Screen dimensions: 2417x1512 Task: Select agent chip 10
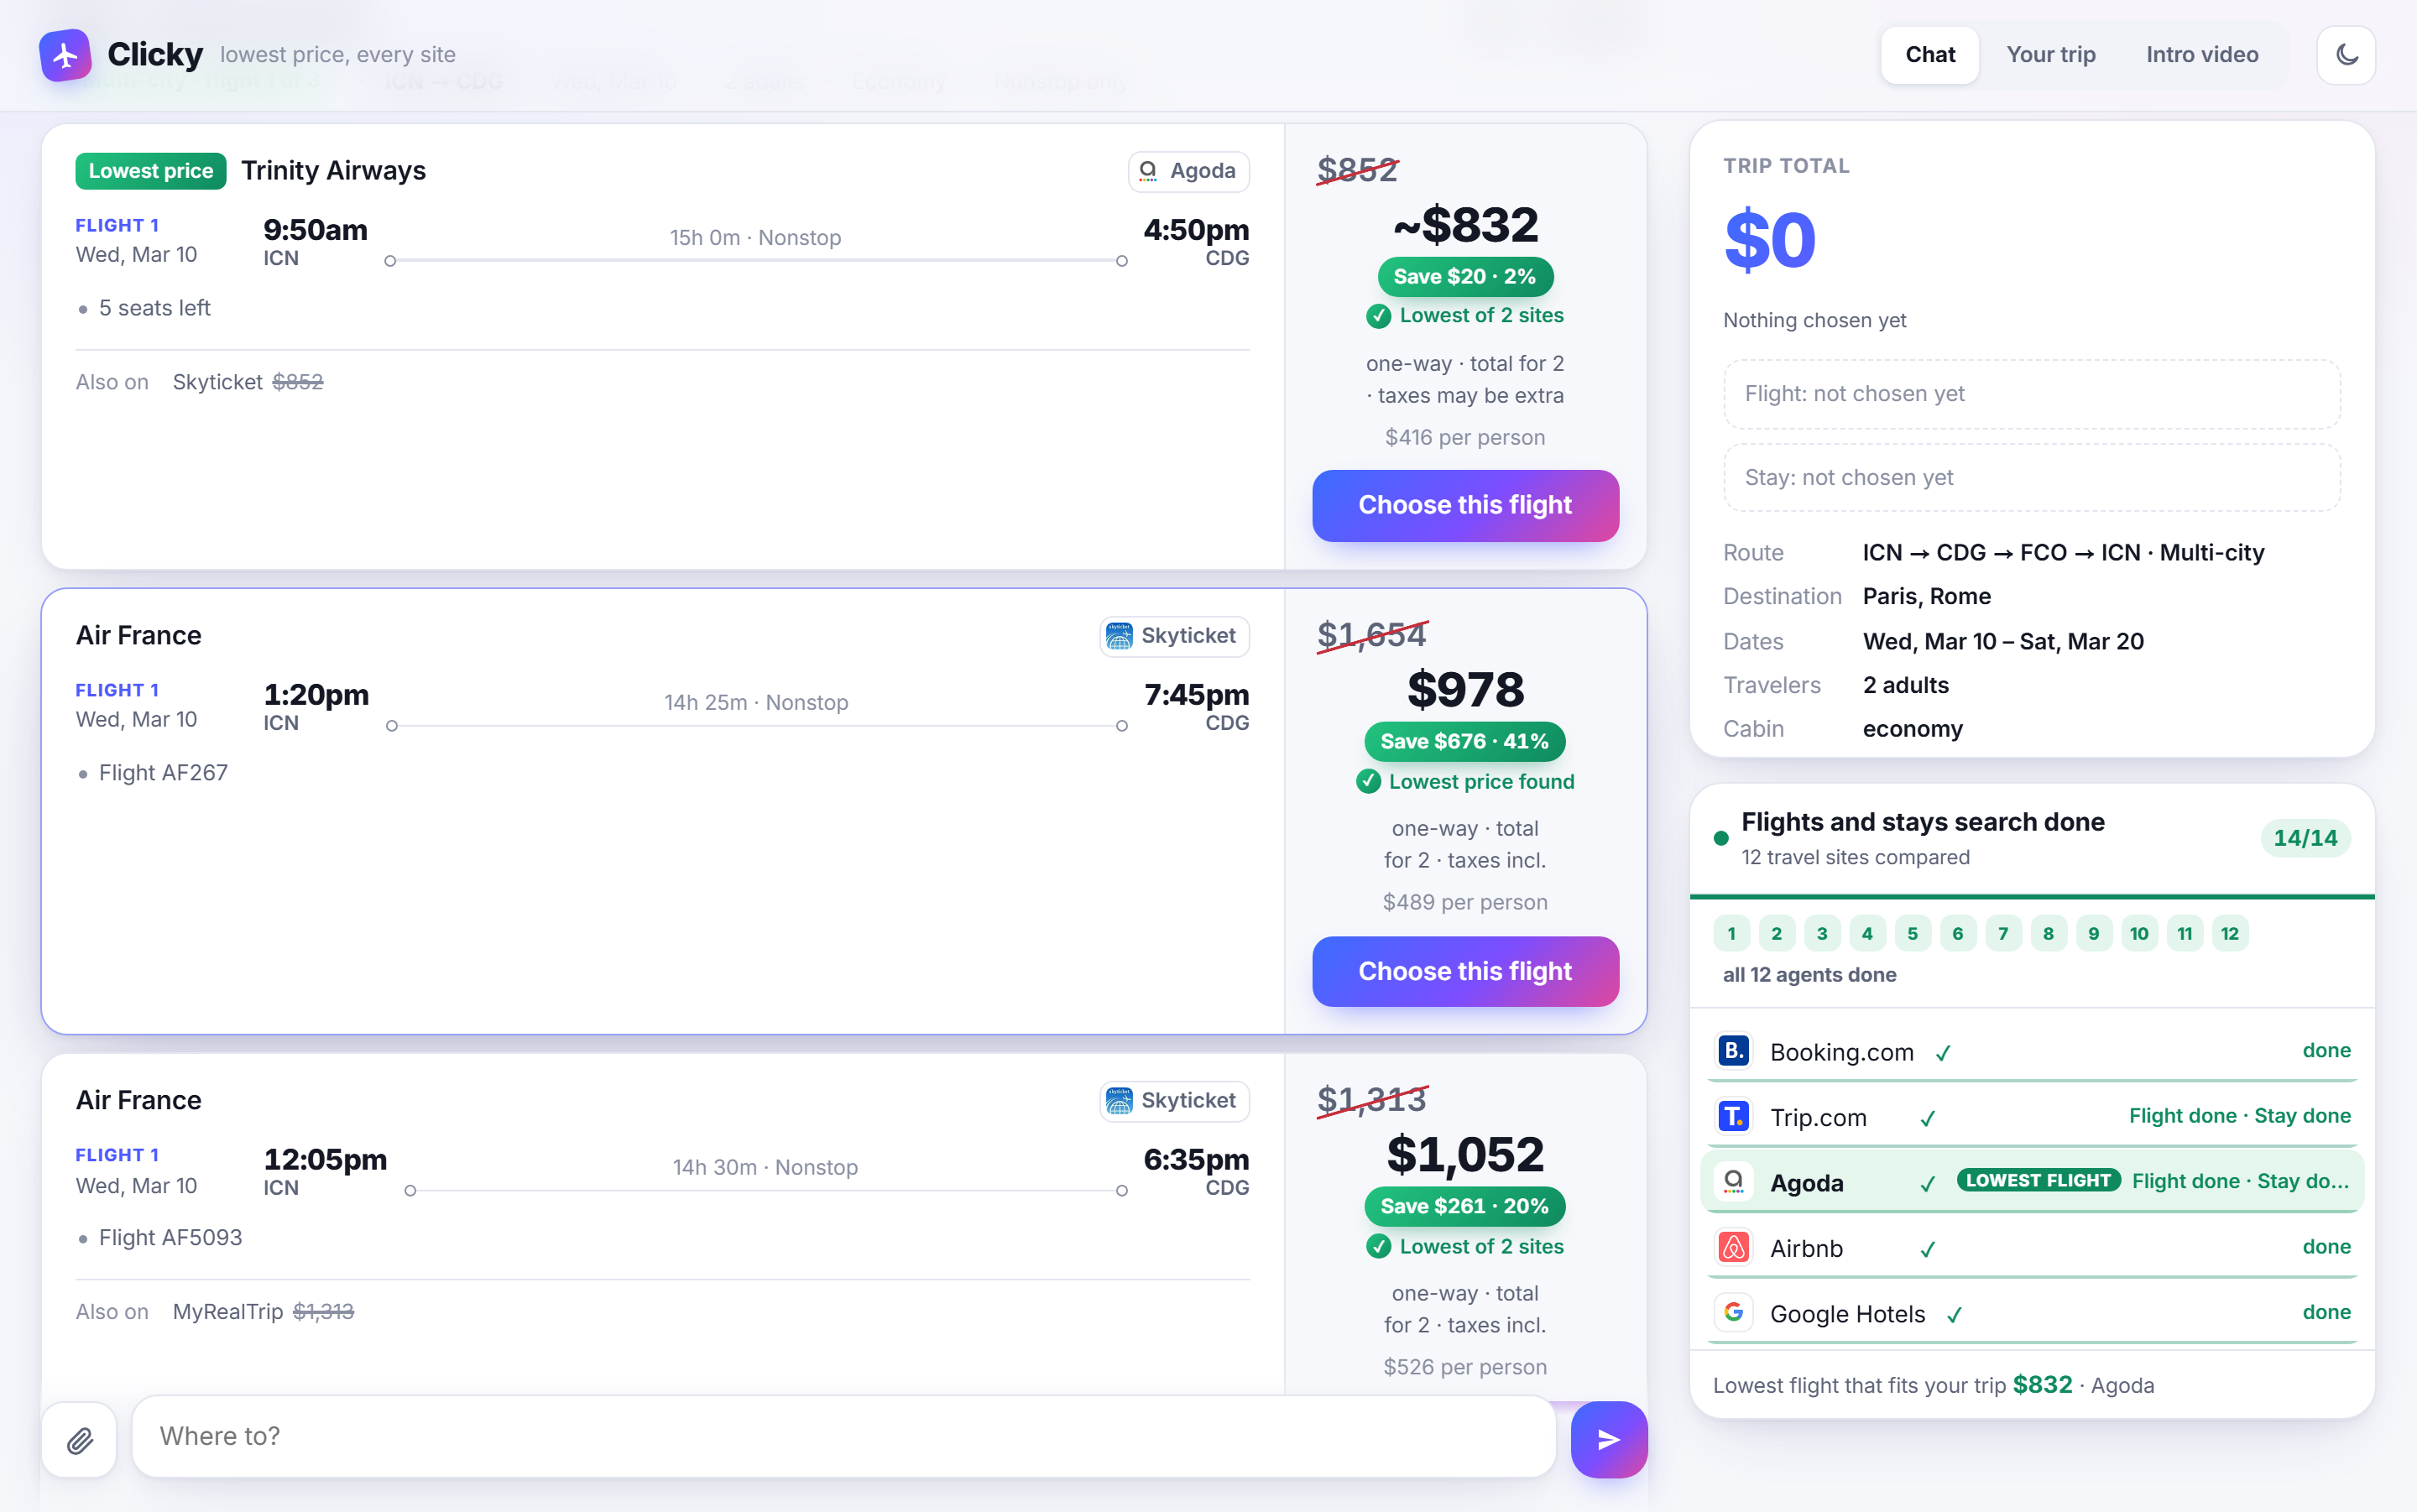coord(2139,934)
